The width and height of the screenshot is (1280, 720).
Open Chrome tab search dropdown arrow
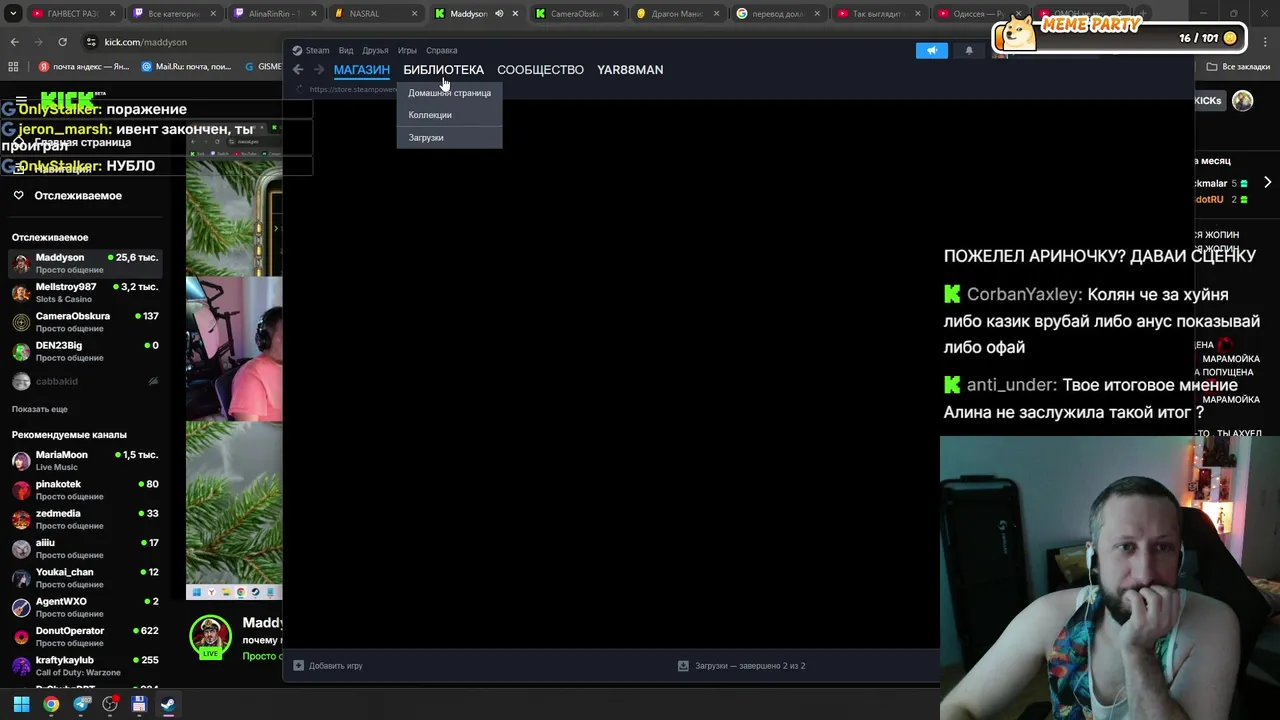(x=14, y=14)
